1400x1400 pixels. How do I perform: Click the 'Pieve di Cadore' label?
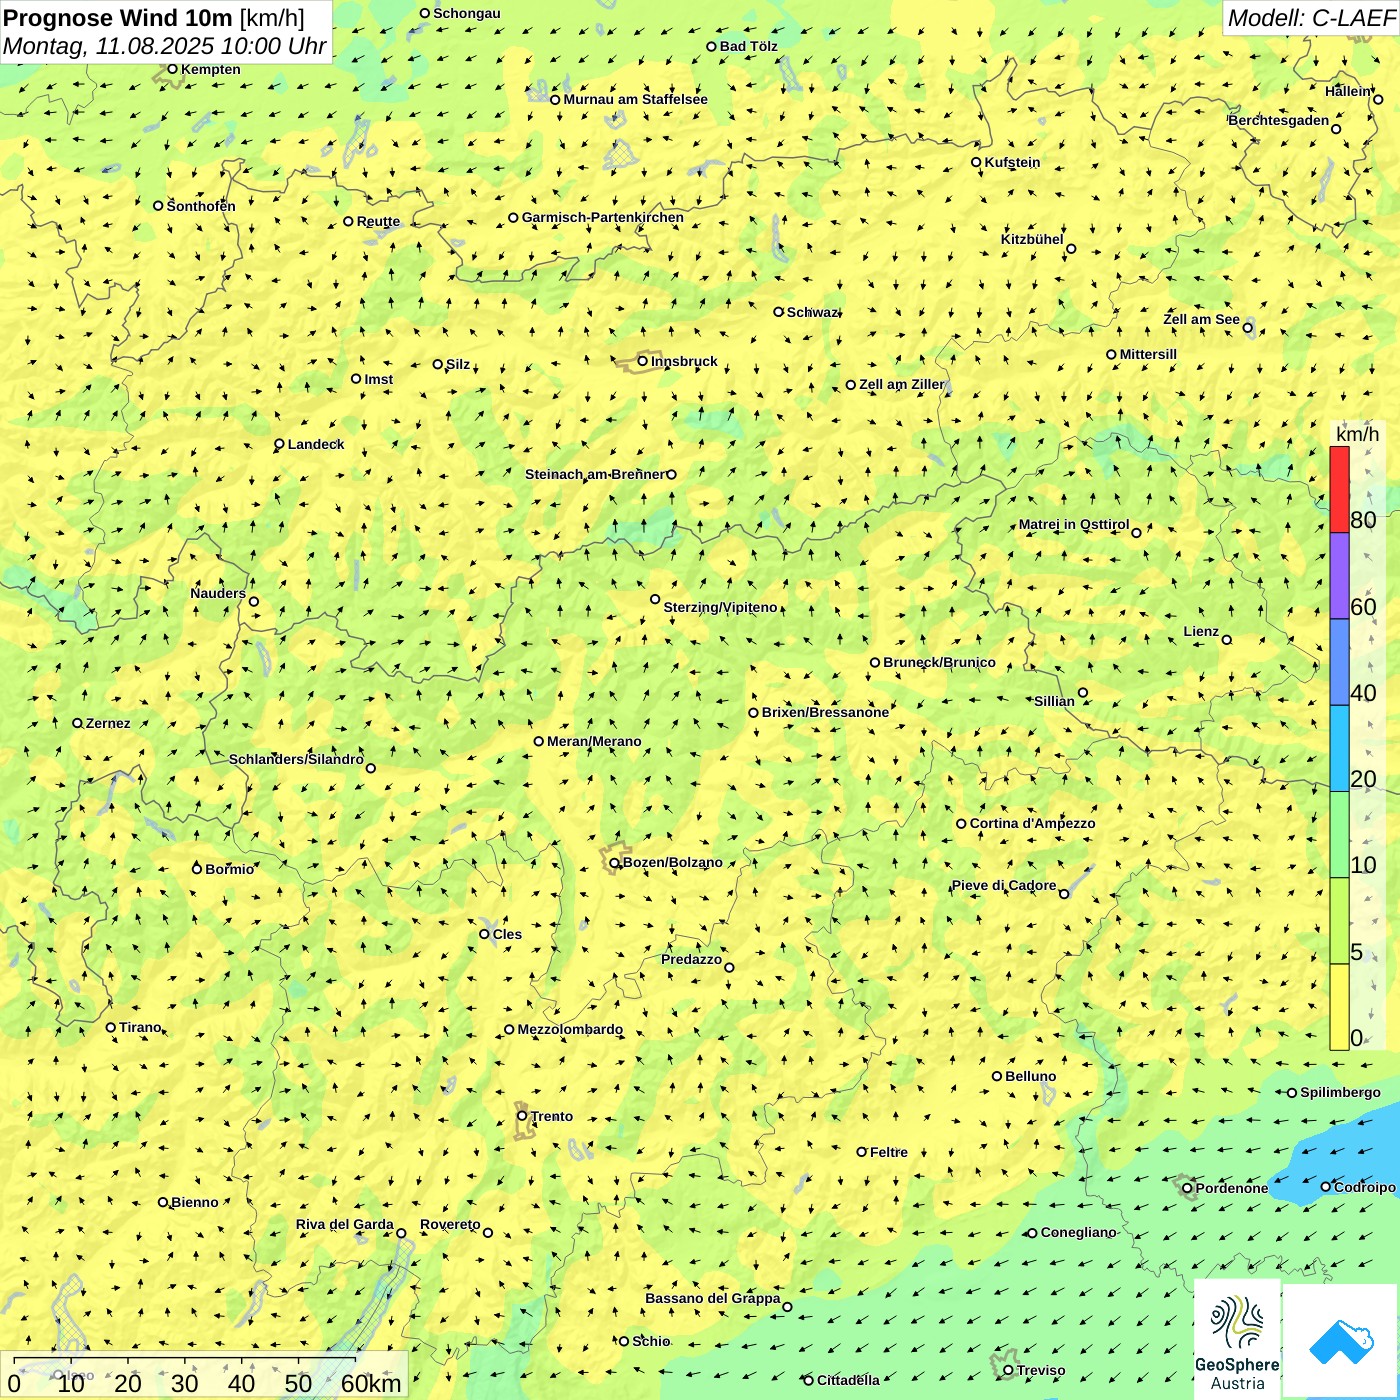click(x=1004, y=885)
